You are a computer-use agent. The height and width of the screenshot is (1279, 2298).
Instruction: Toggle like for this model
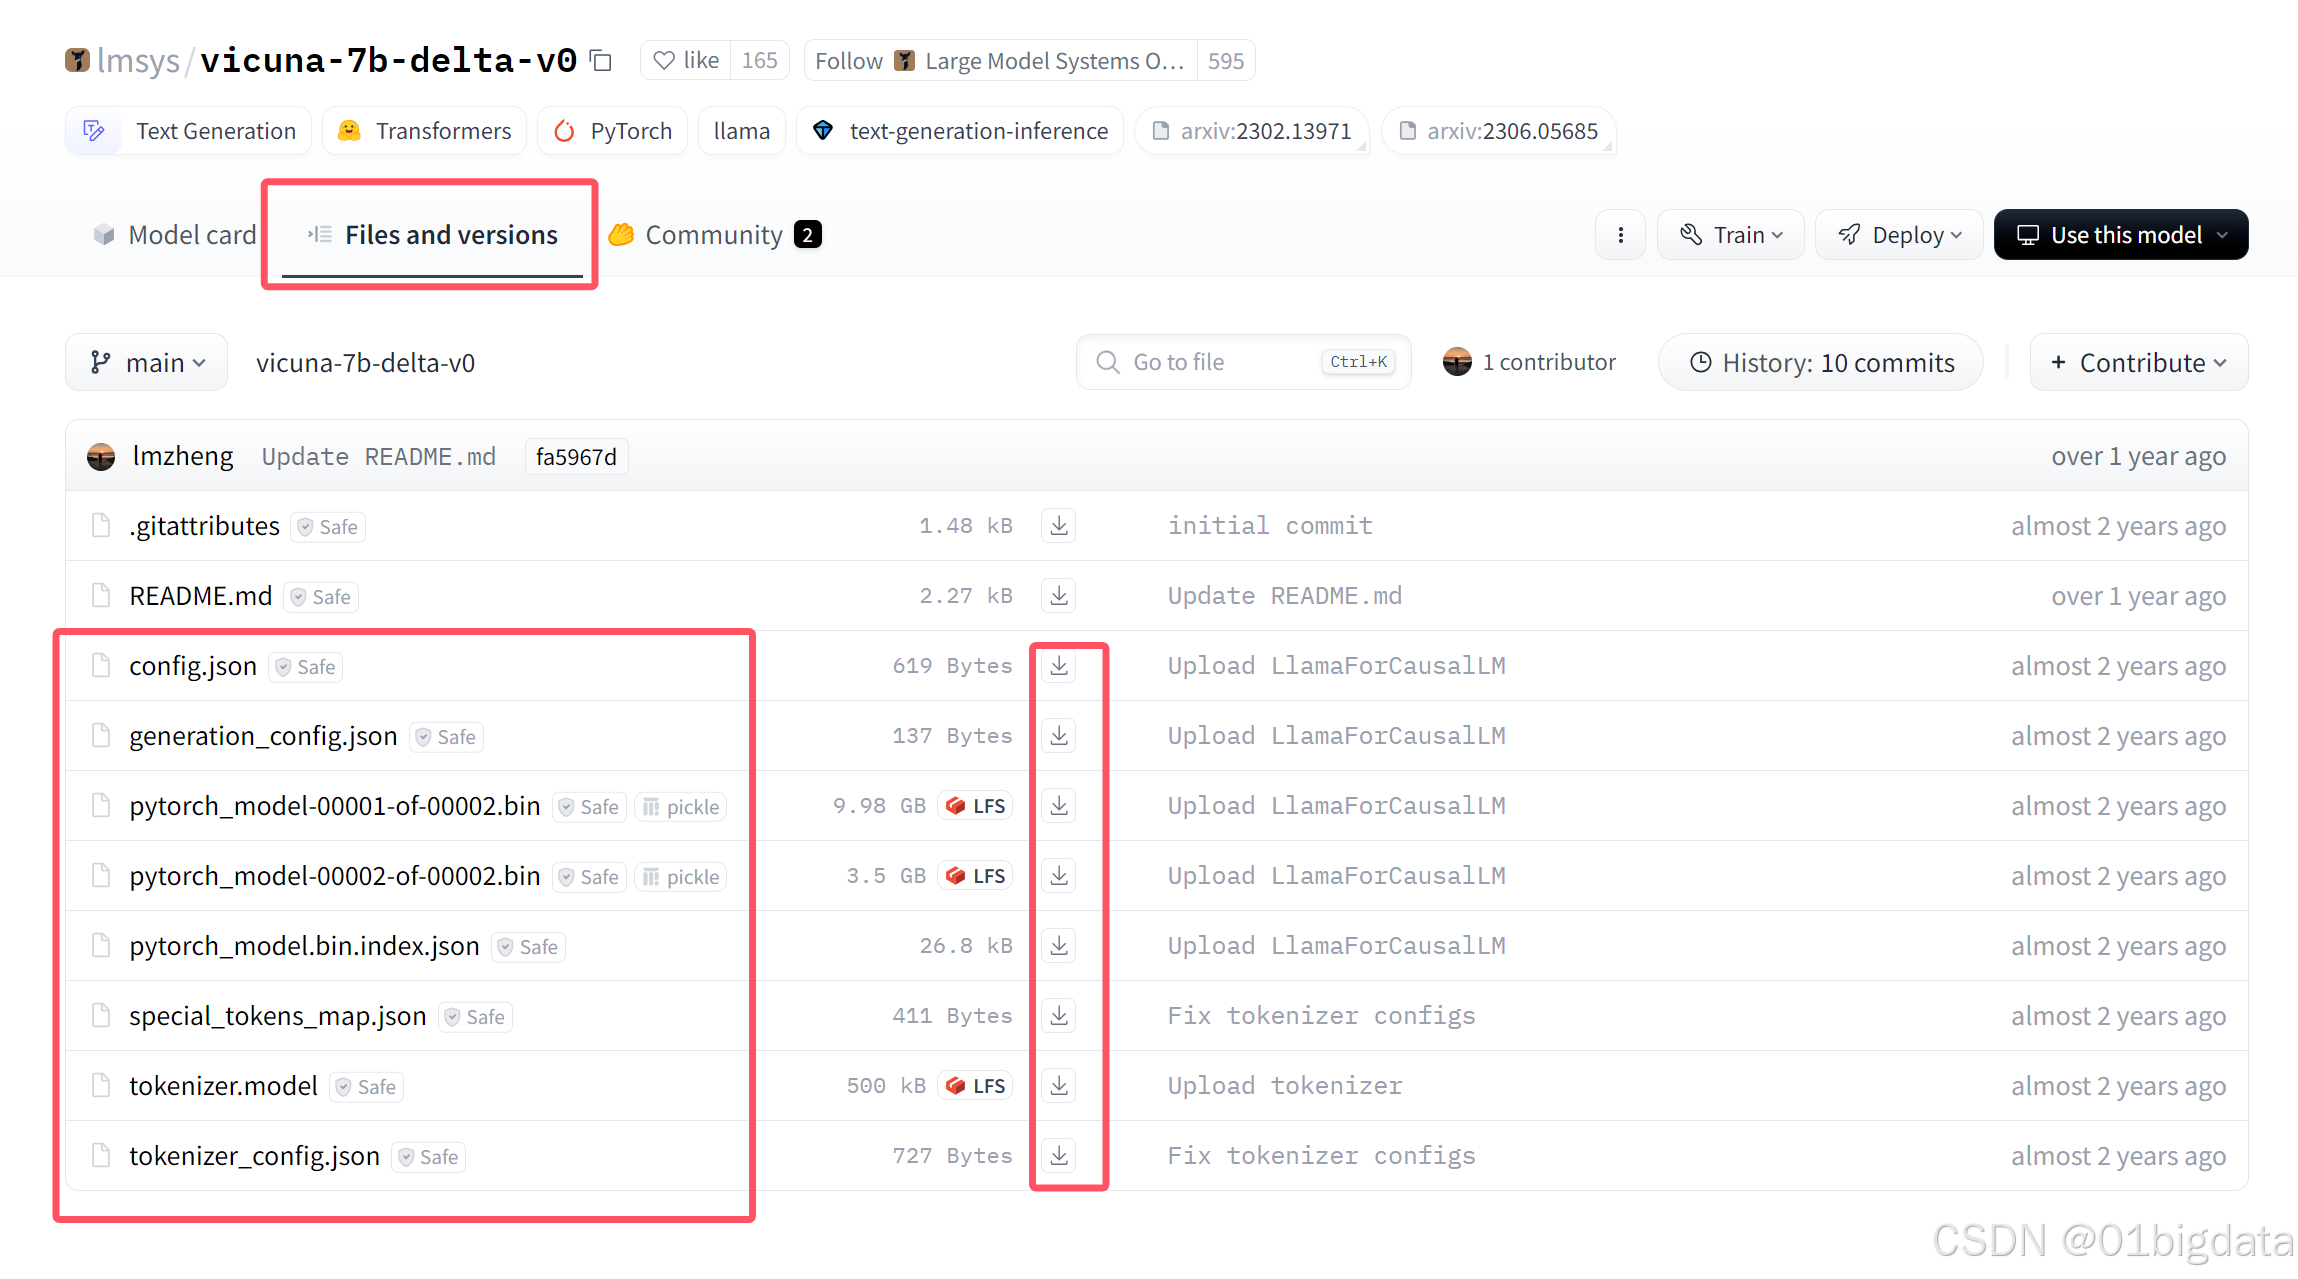click(684, 60)
